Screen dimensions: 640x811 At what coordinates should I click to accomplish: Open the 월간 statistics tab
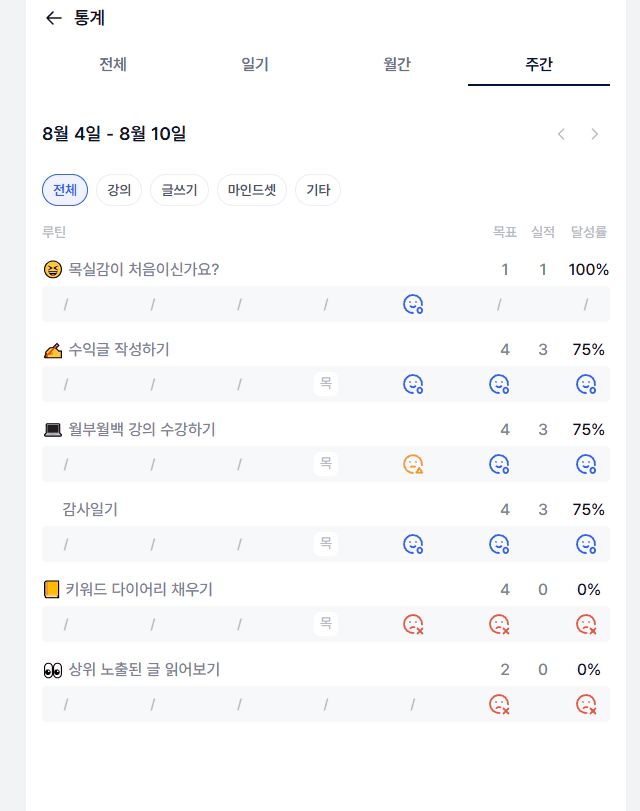[x=397, y=65]
